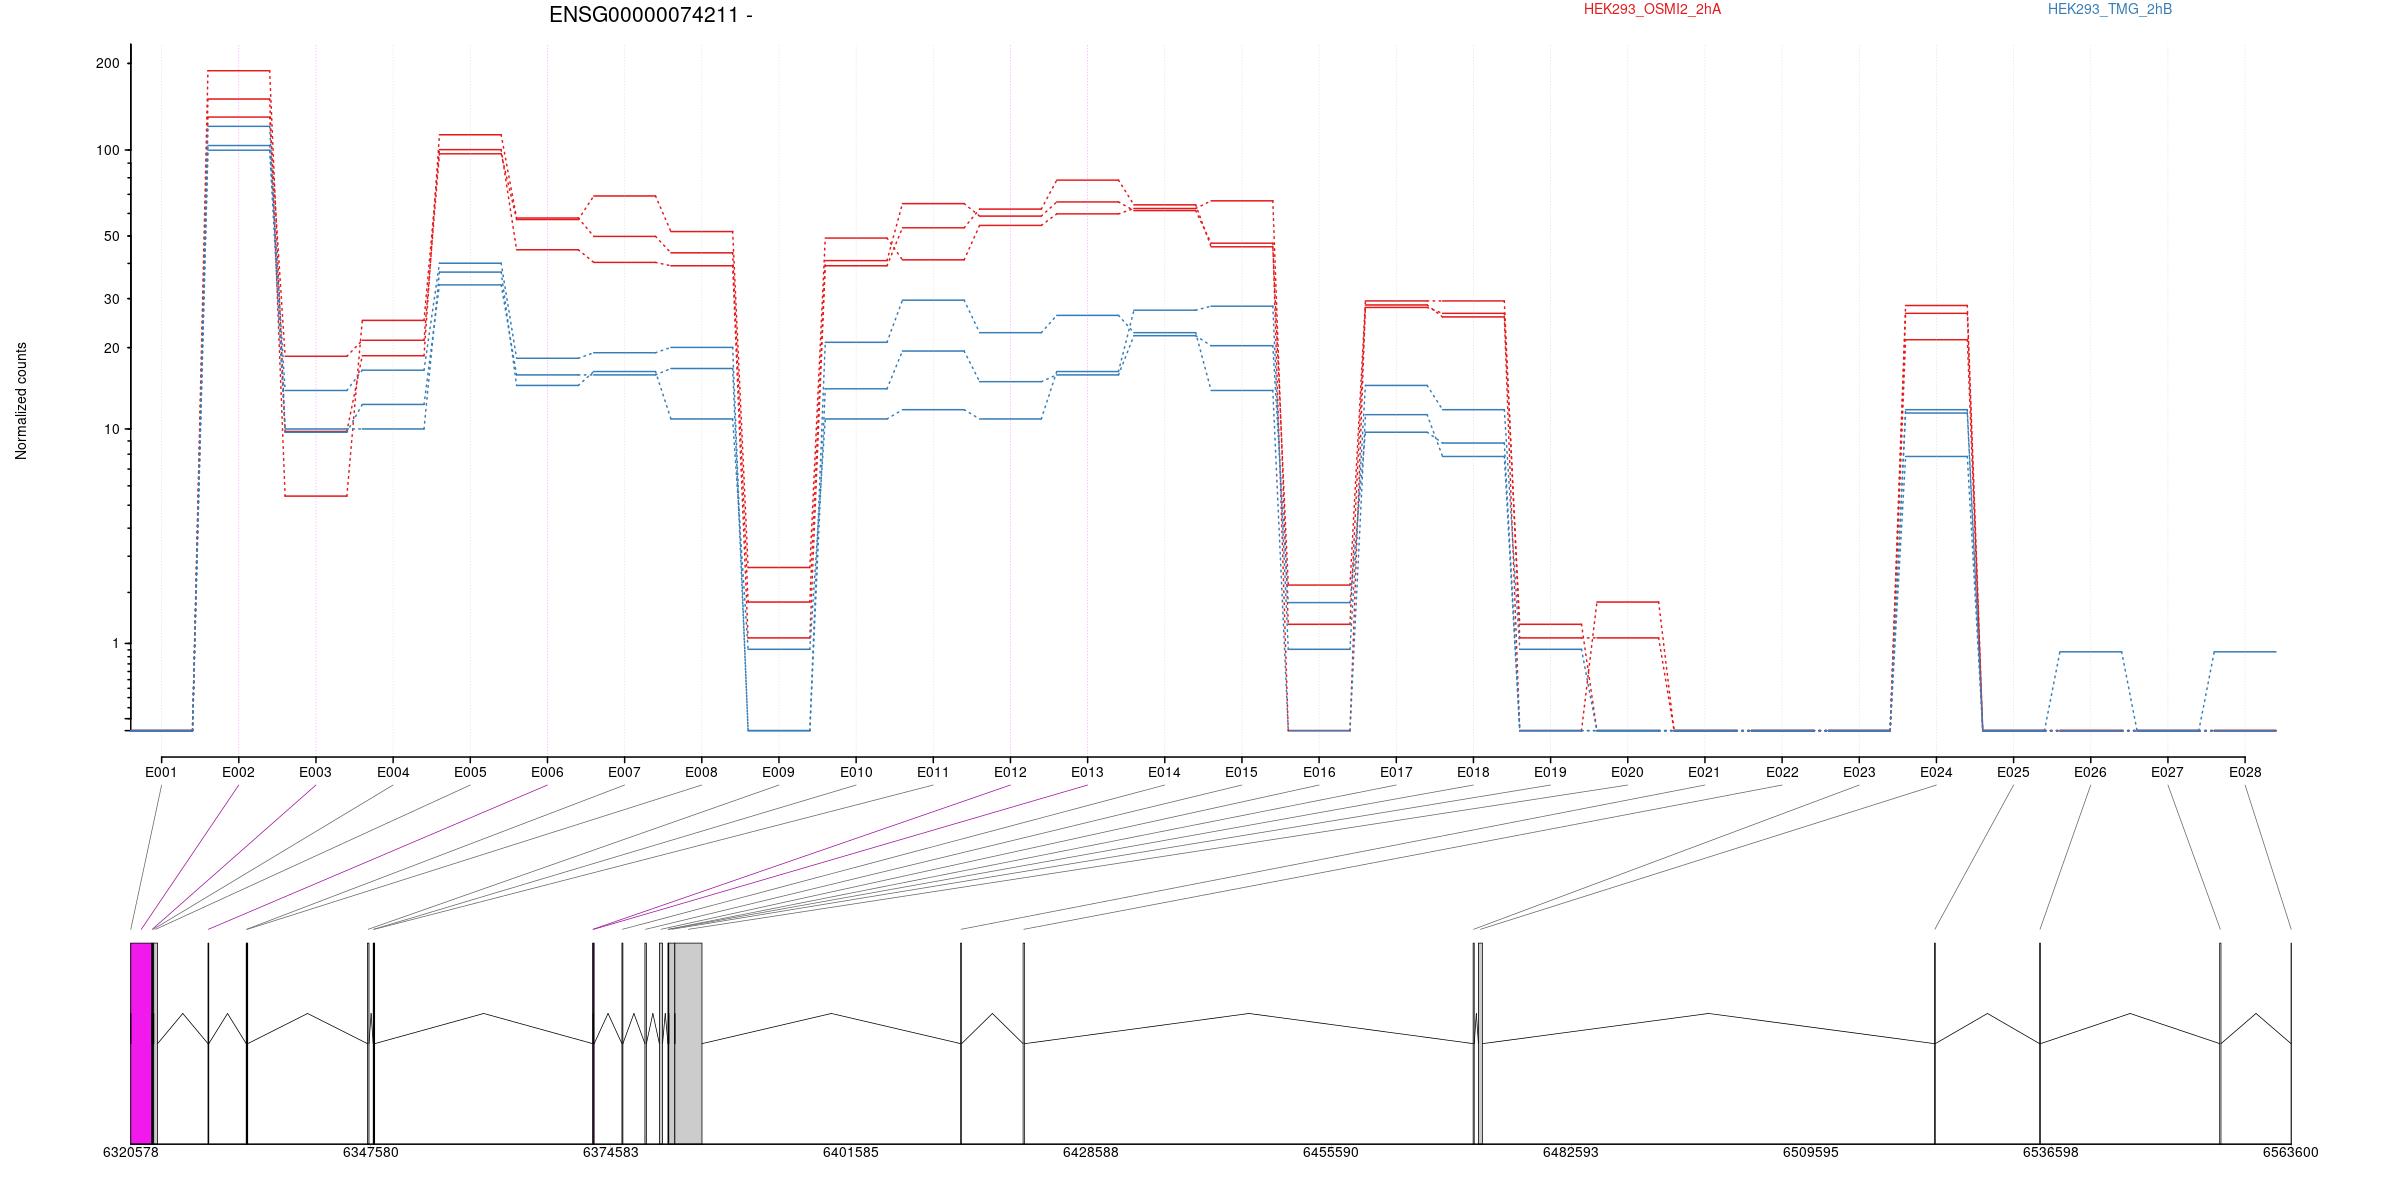Click exon label E028
This screenshot has height=1200, width=2400.
click(2245, 772)
